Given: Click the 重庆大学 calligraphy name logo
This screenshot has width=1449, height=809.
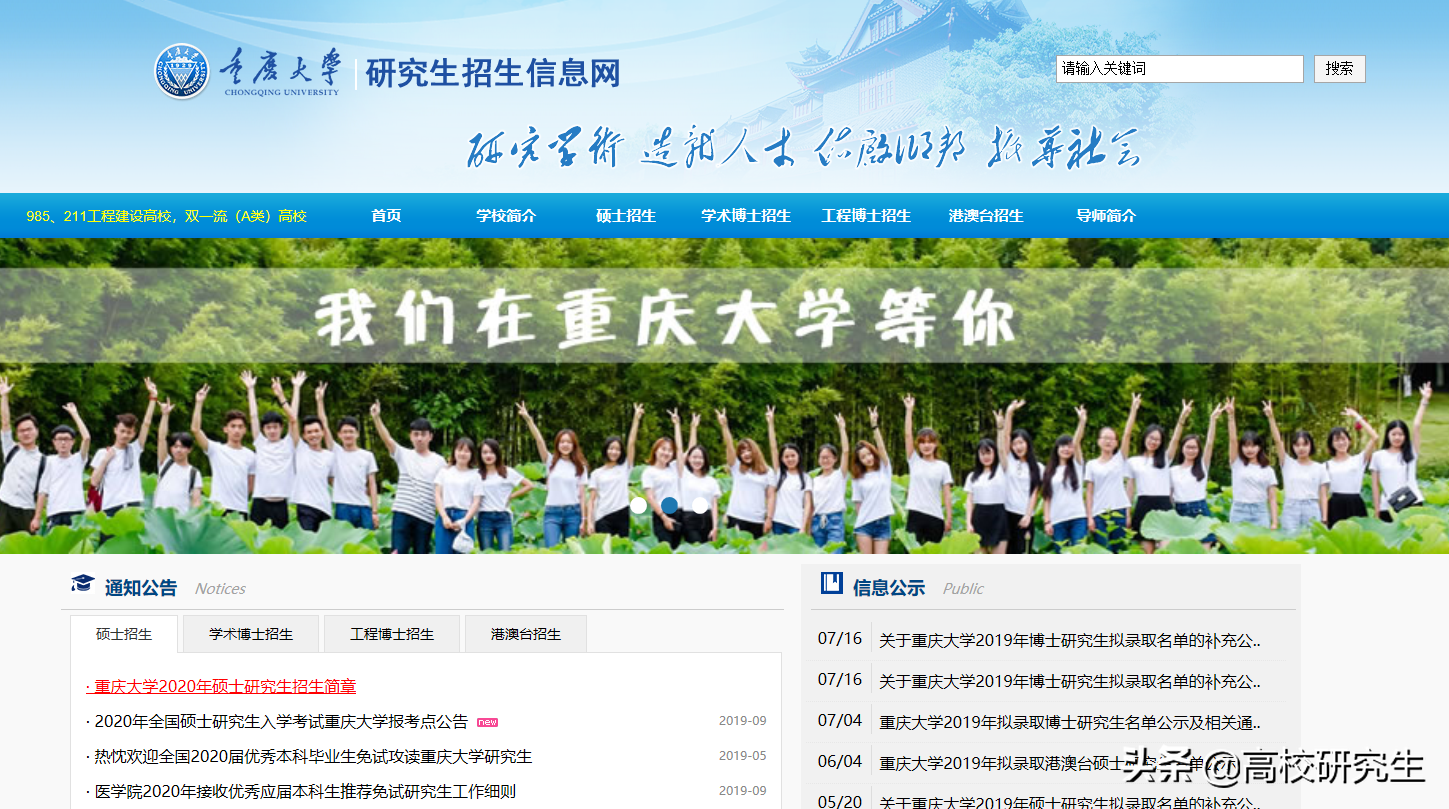Looking at the screenshot, I should (279, 72).
